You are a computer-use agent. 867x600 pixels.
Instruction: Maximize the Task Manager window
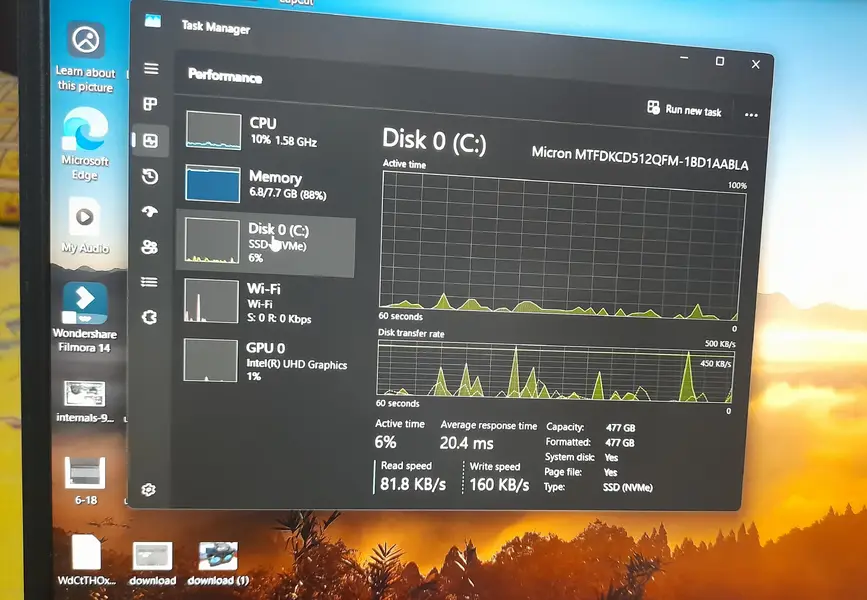pos(719,62)
